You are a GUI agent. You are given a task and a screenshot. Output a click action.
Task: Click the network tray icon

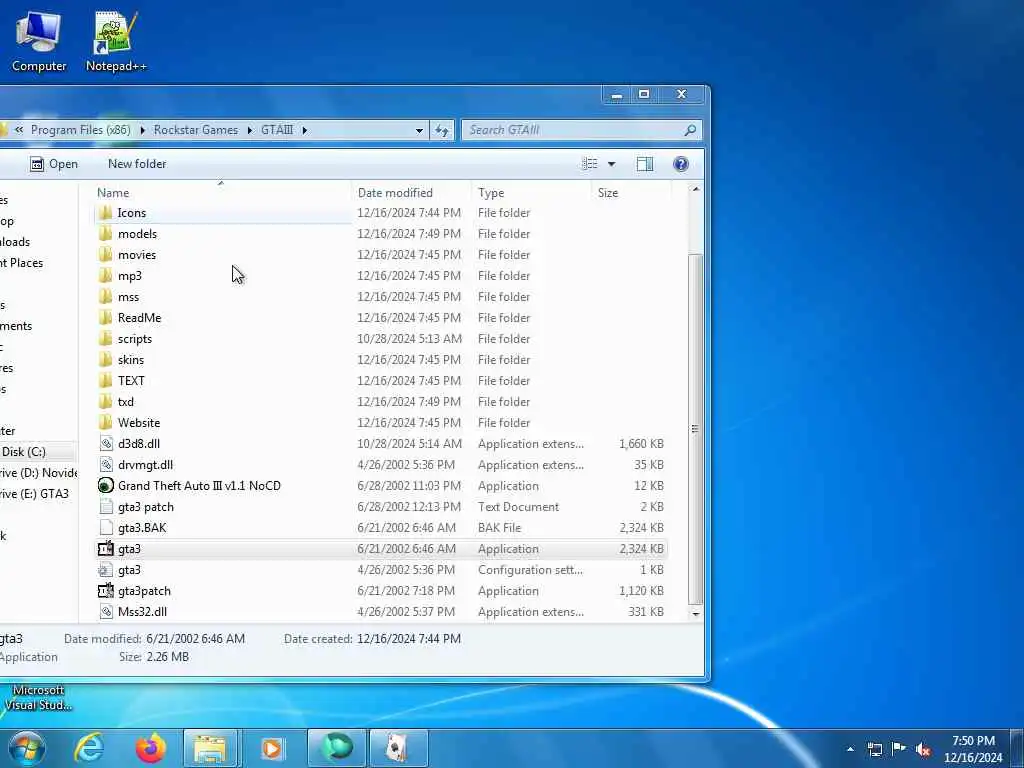click(875, 750)
